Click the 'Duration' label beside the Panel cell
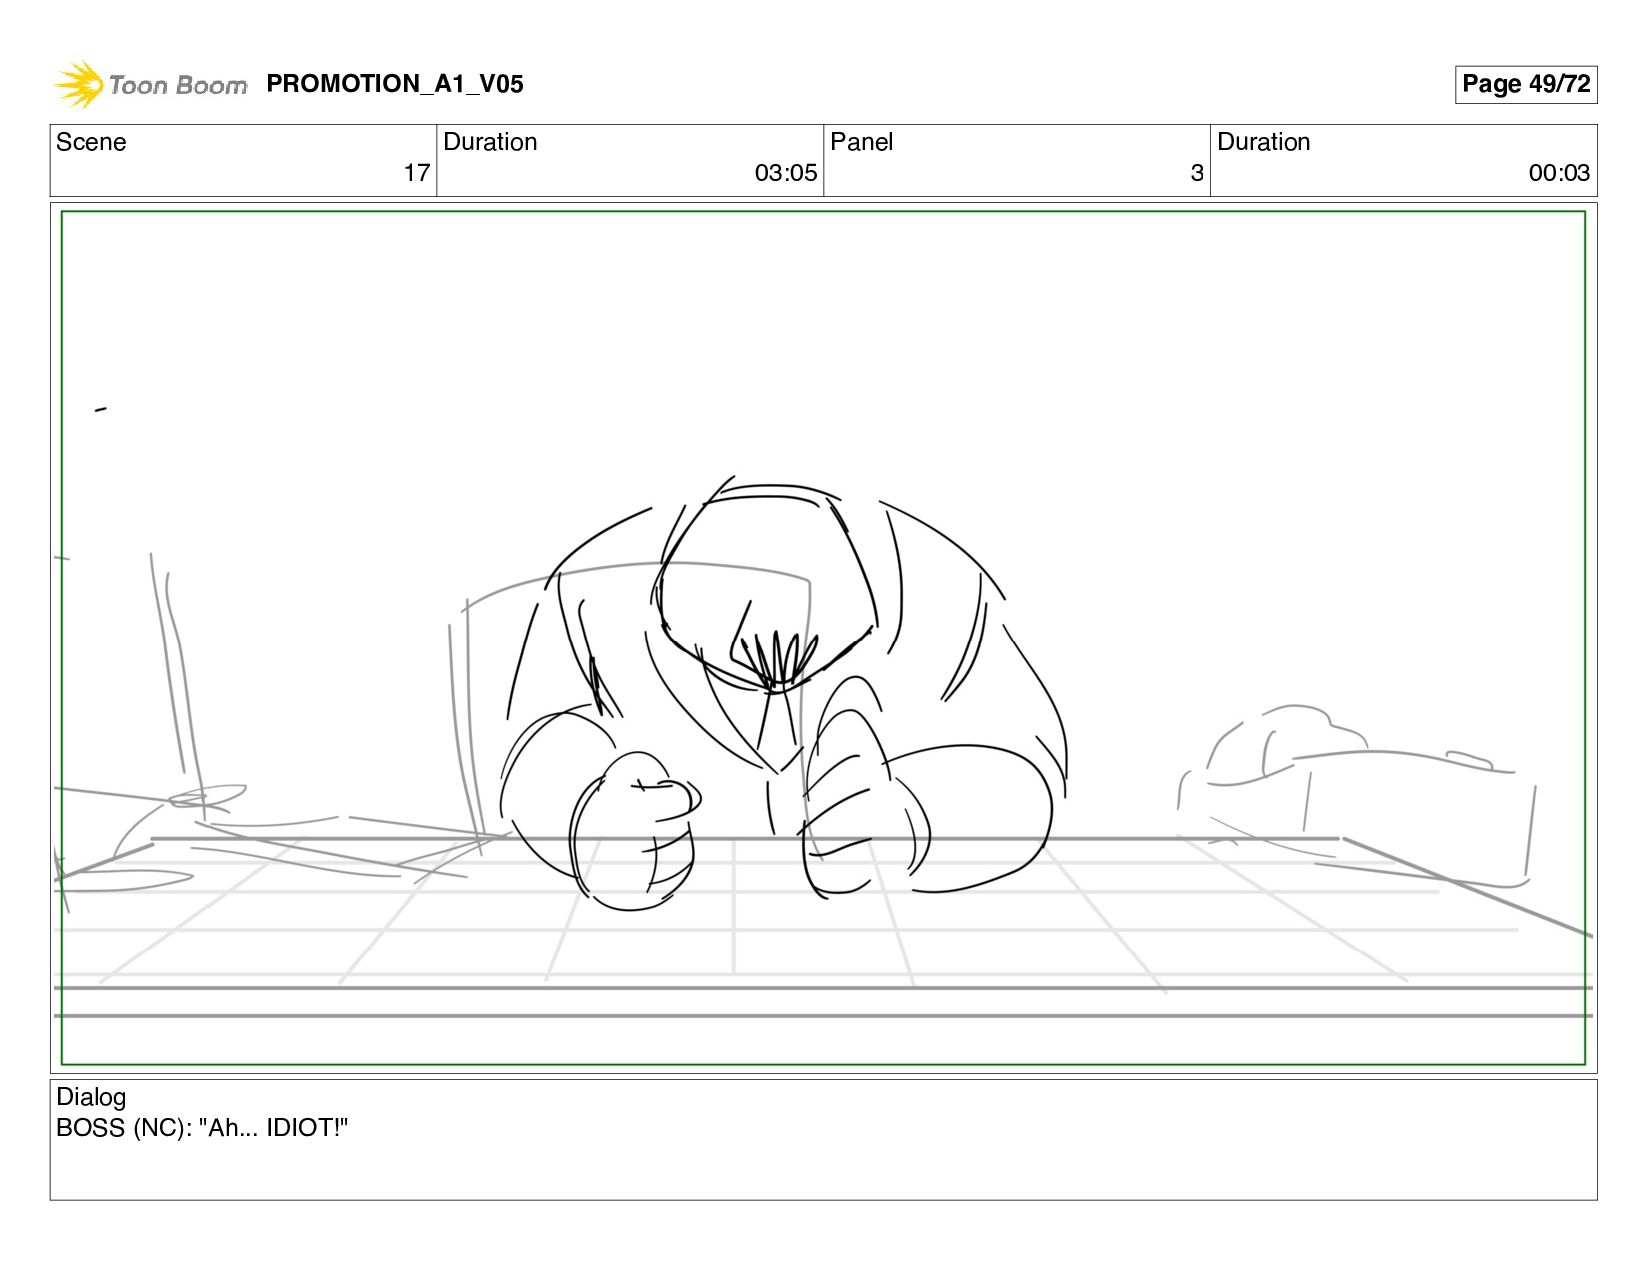 [x=1263, y=142]
